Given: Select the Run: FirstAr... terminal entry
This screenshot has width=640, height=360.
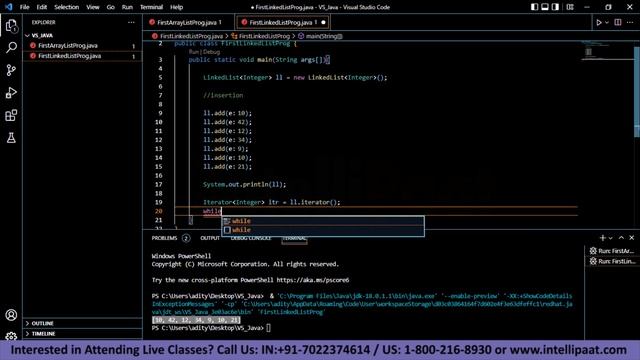Looking at the screenshot, I should point(612,251).
